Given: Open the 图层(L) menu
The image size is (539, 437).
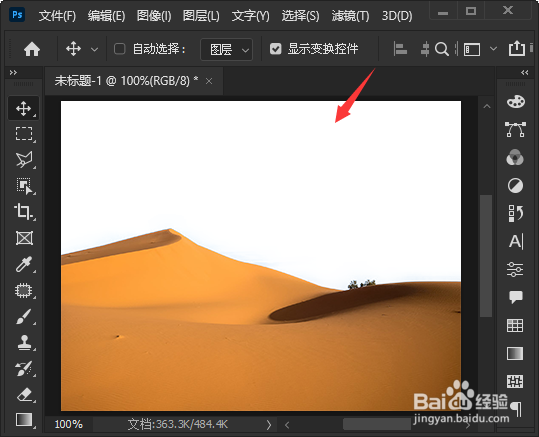Looking at the screenshot, I should point(201,15).
